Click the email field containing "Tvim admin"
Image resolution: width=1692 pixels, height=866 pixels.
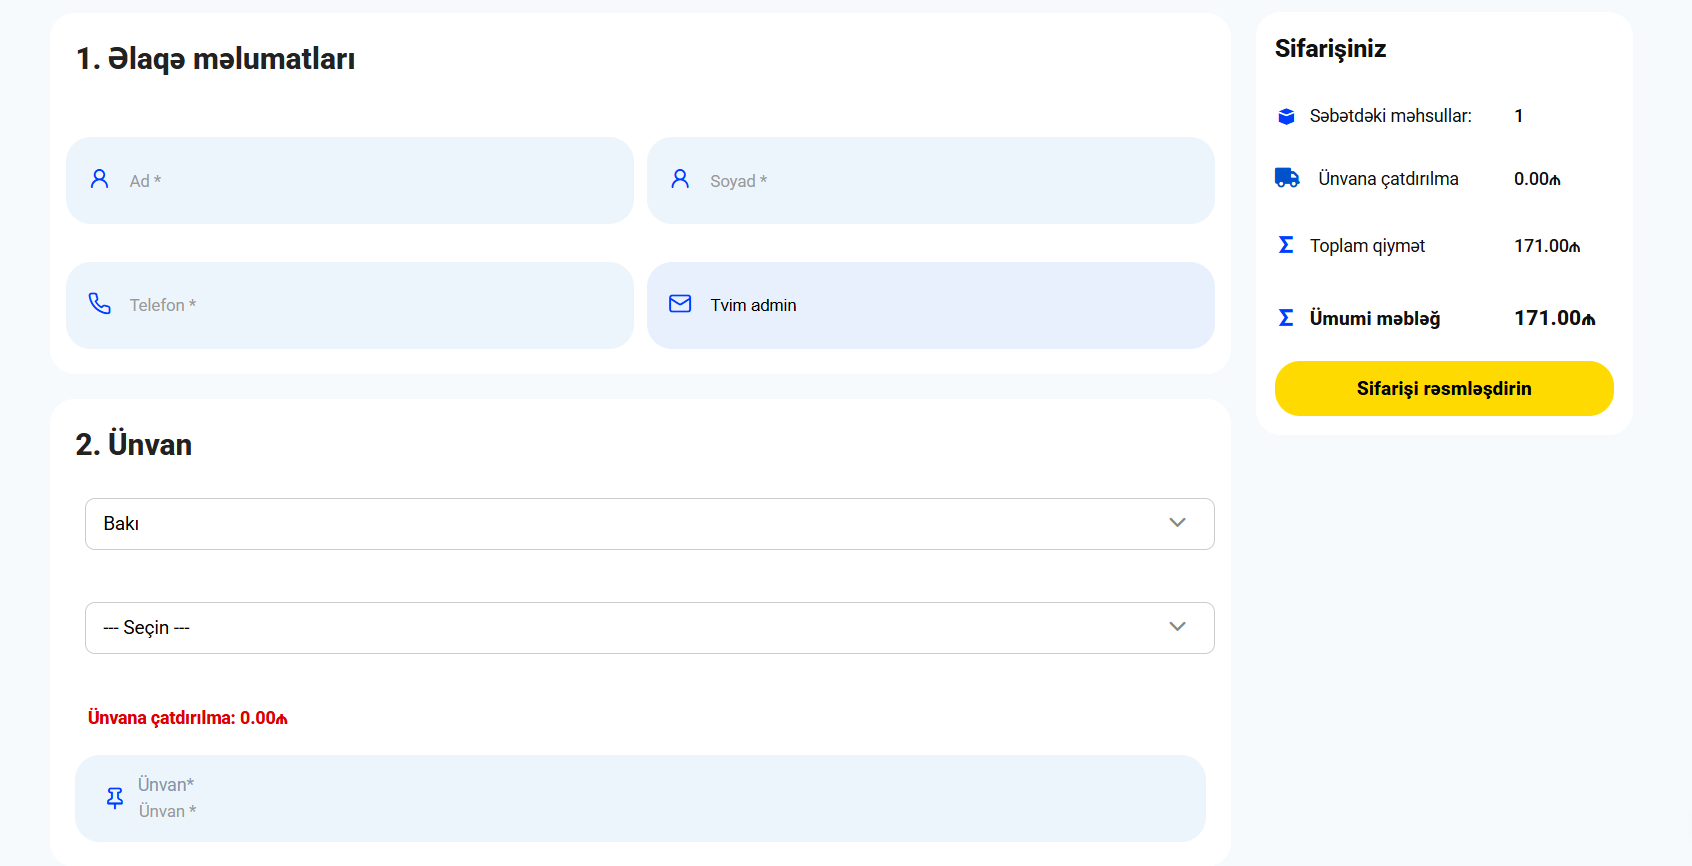tap(950, 305)
